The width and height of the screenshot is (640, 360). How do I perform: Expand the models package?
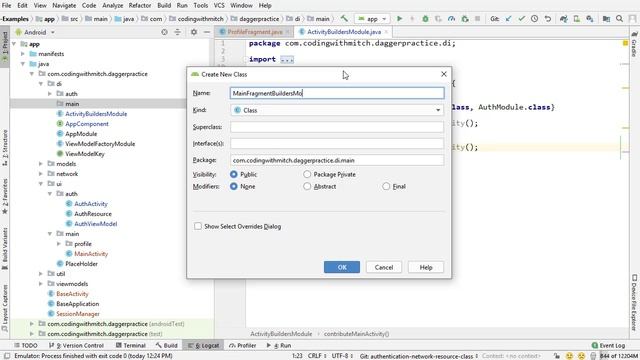41,164
